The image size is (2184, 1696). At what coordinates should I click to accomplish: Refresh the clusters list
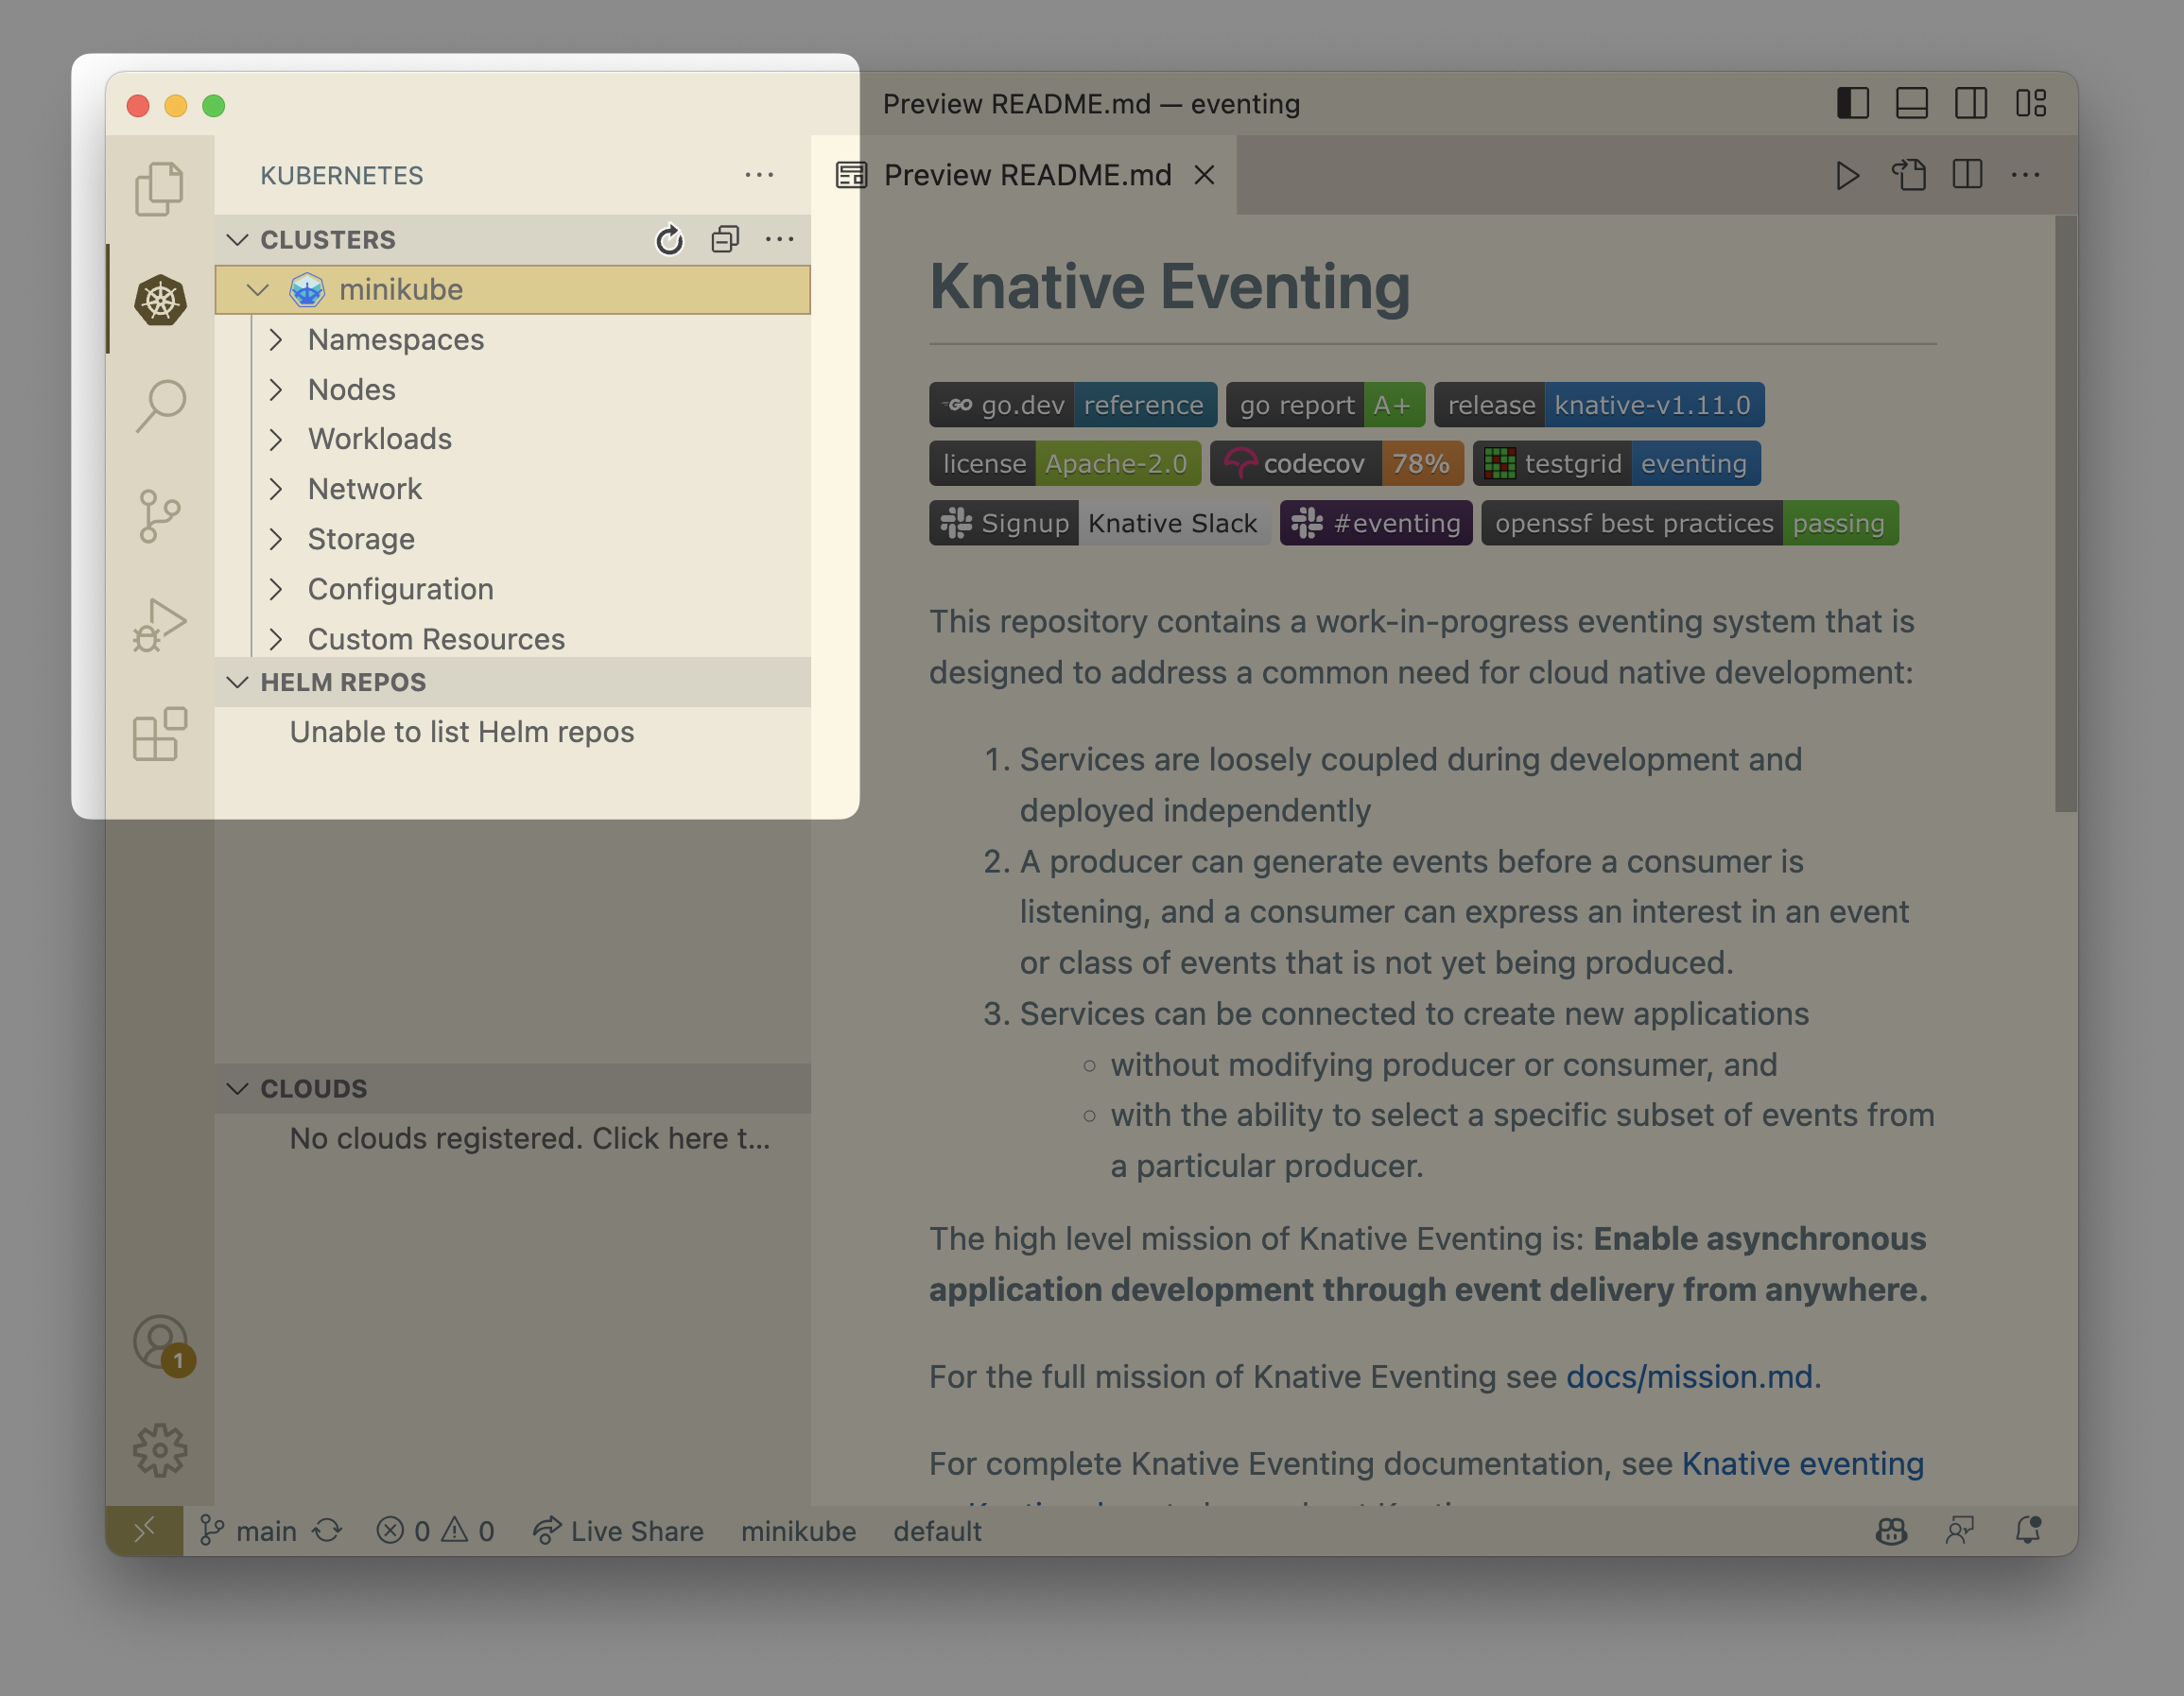[x=668, y=239]
